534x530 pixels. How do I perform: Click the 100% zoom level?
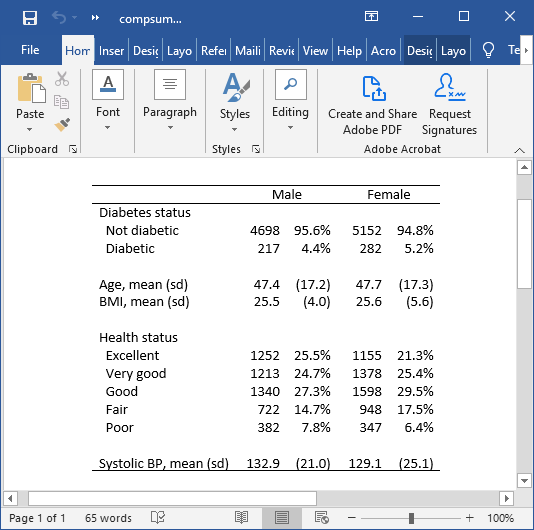pos(500,518)
